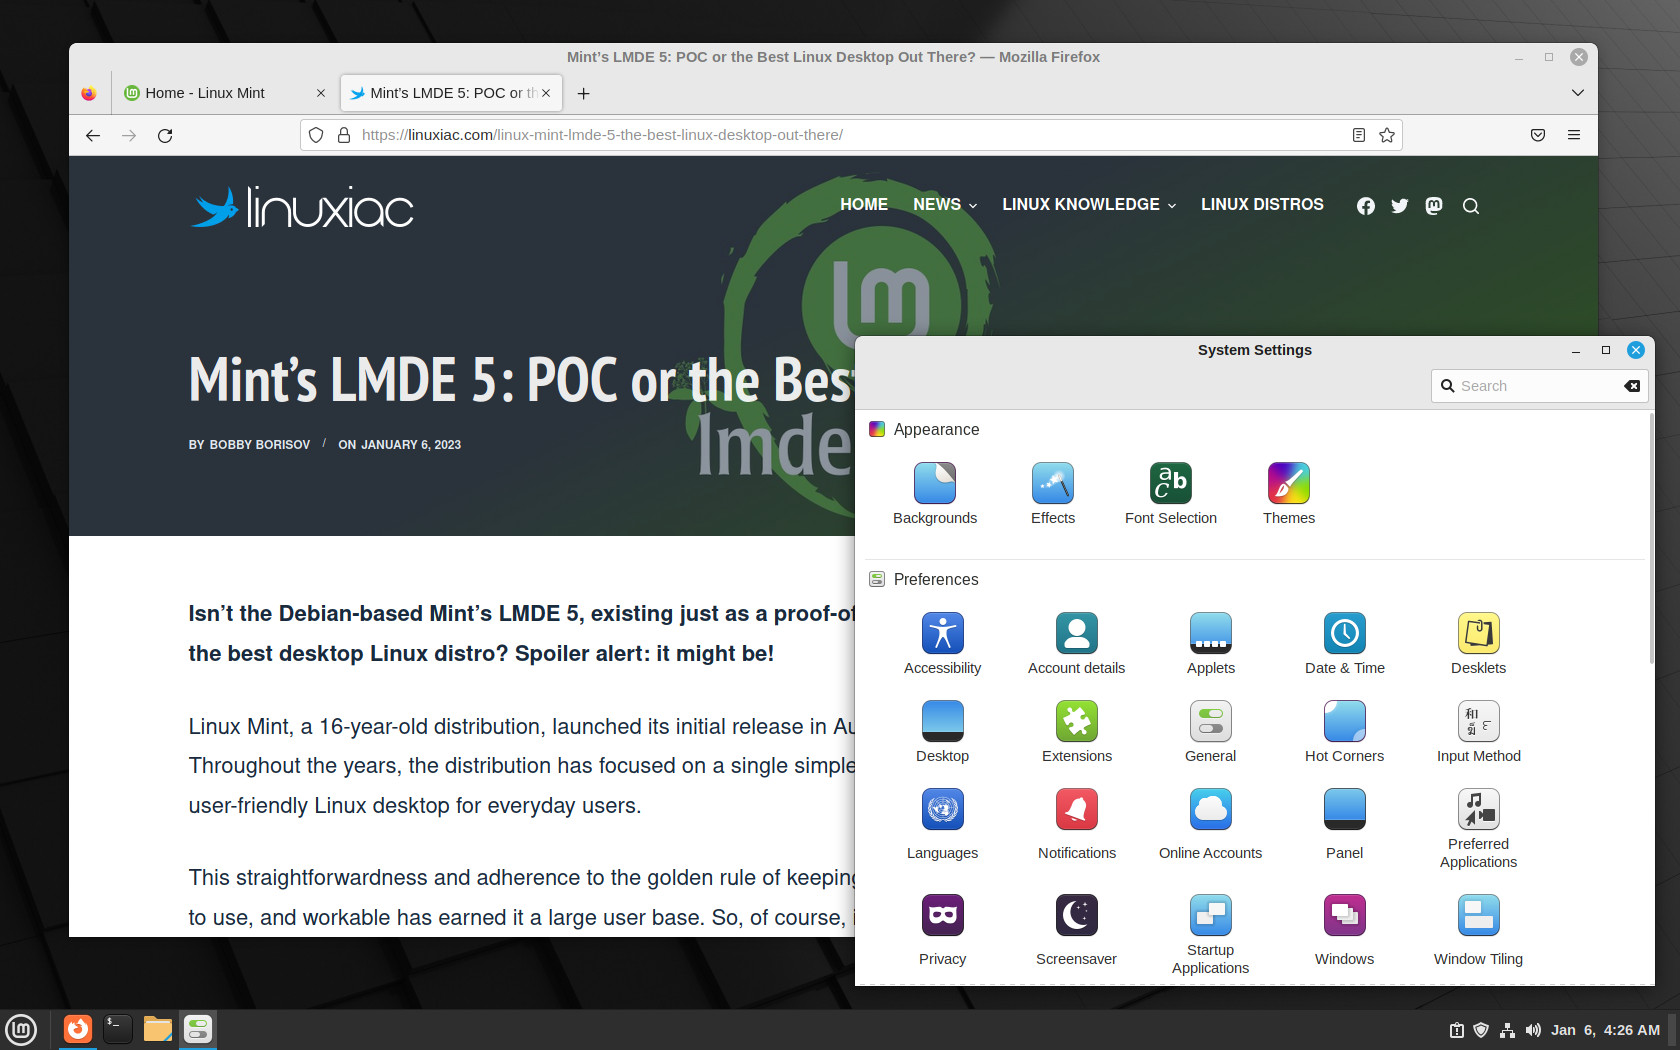The image size is (1680, 1050).
Task: Click the Firefox URL address bar
Action: tap(850, 135)
